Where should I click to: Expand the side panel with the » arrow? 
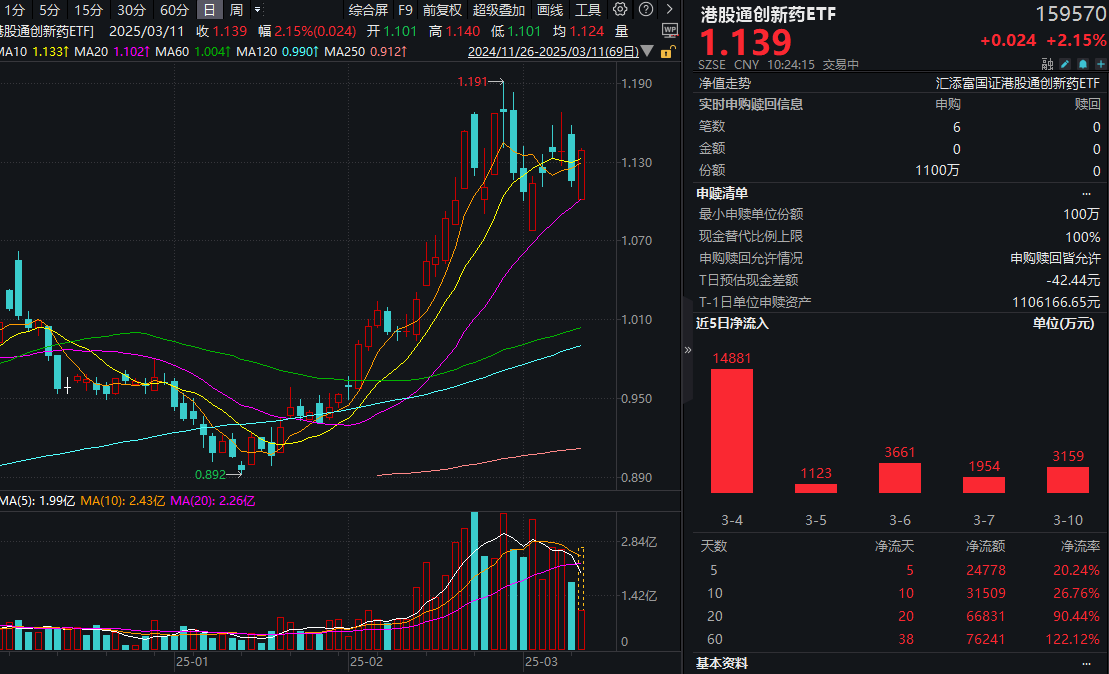point(686,350)
